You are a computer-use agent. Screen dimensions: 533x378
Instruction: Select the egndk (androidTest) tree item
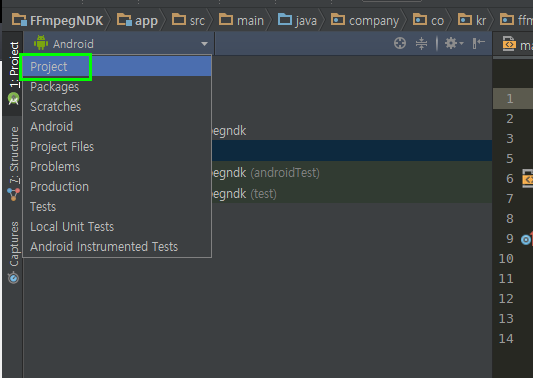(x=265, y=173)
